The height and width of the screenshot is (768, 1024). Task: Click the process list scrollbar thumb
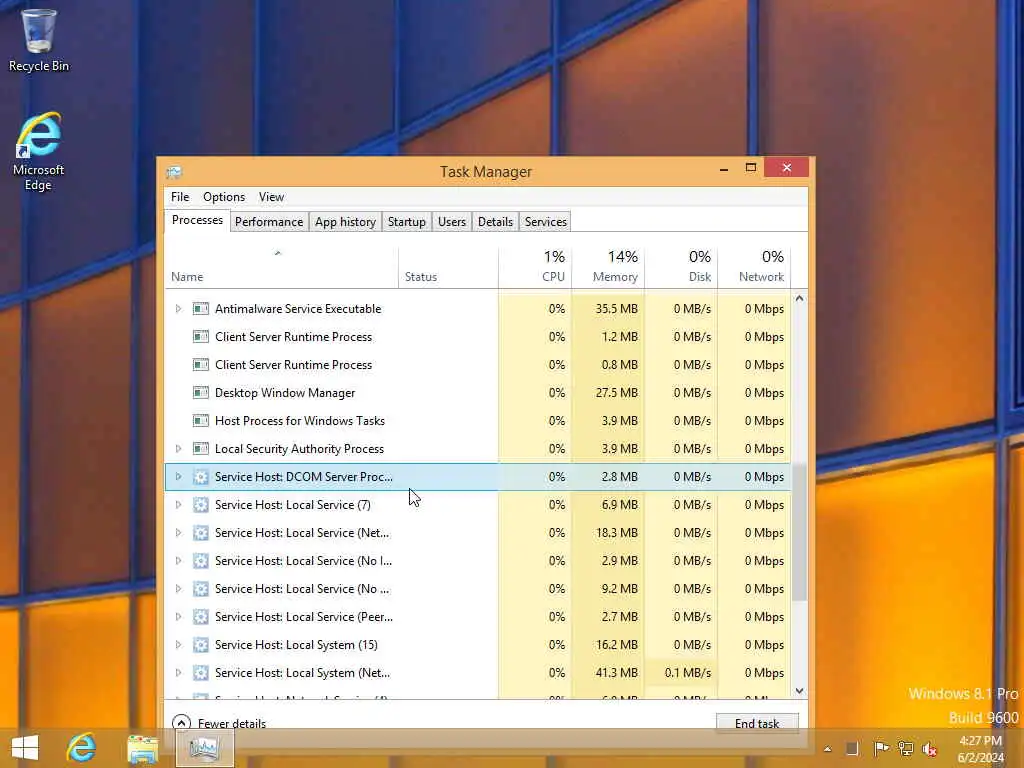point(799,532)
